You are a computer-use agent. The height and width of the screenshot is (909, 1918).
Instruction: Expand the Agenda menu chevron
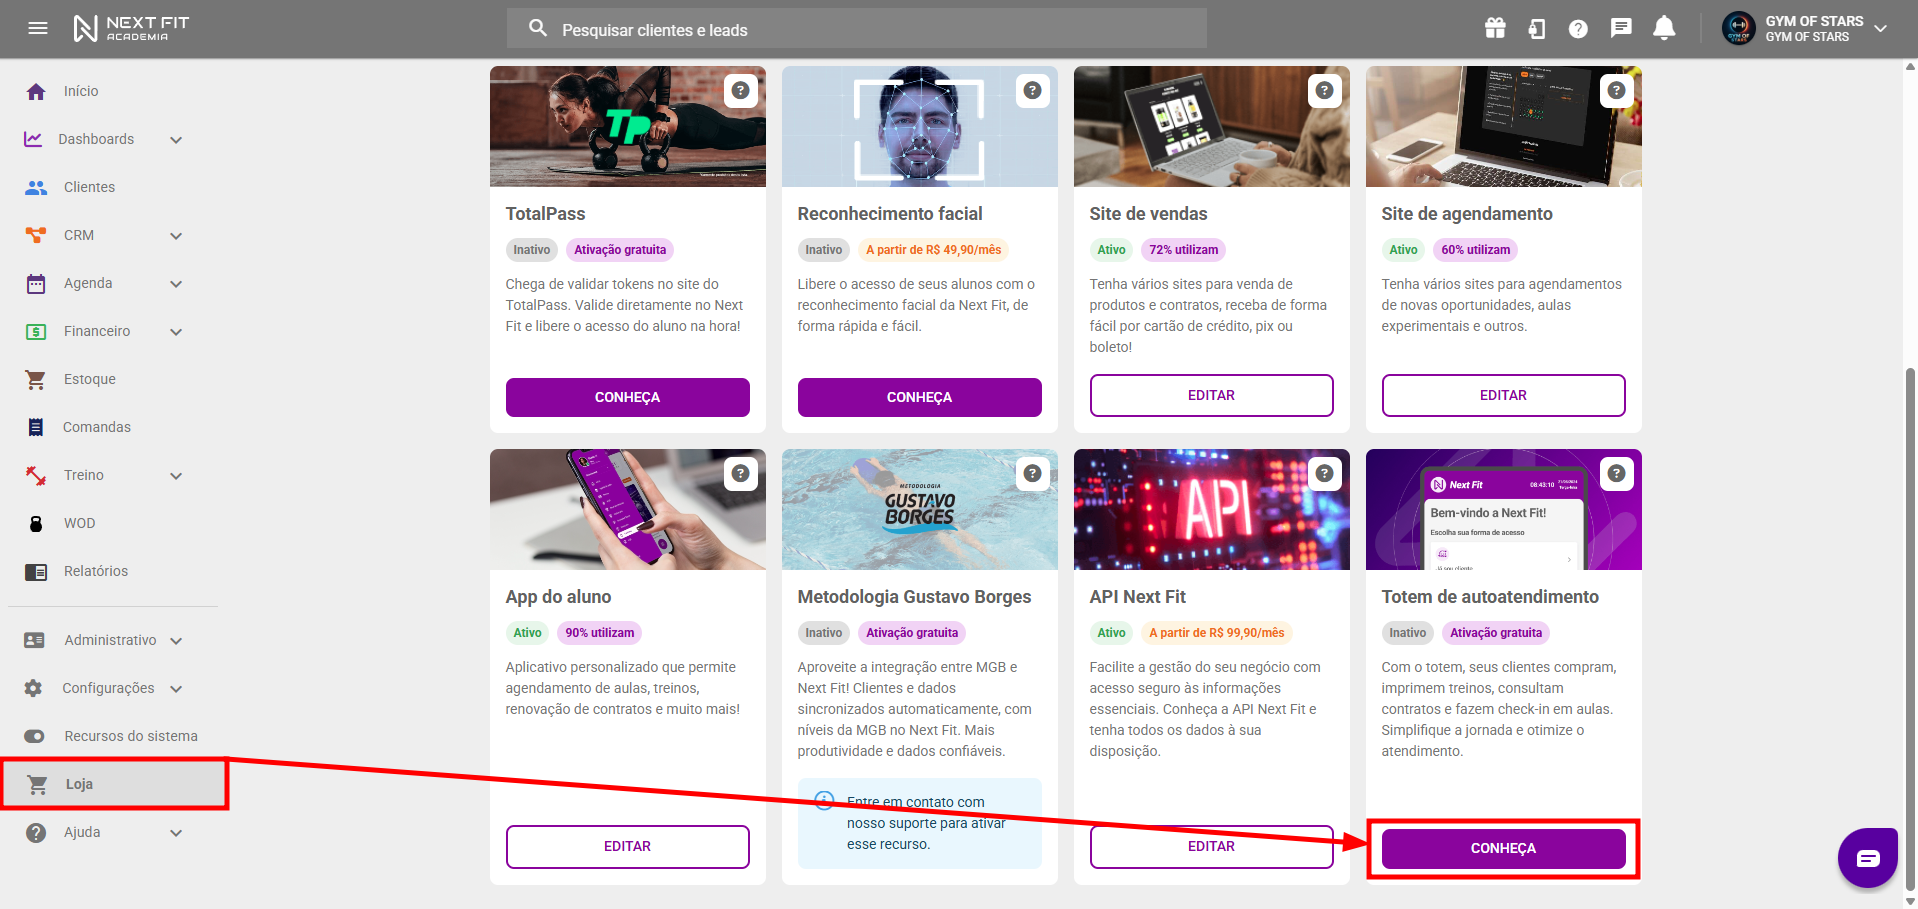tap(176, 284)
